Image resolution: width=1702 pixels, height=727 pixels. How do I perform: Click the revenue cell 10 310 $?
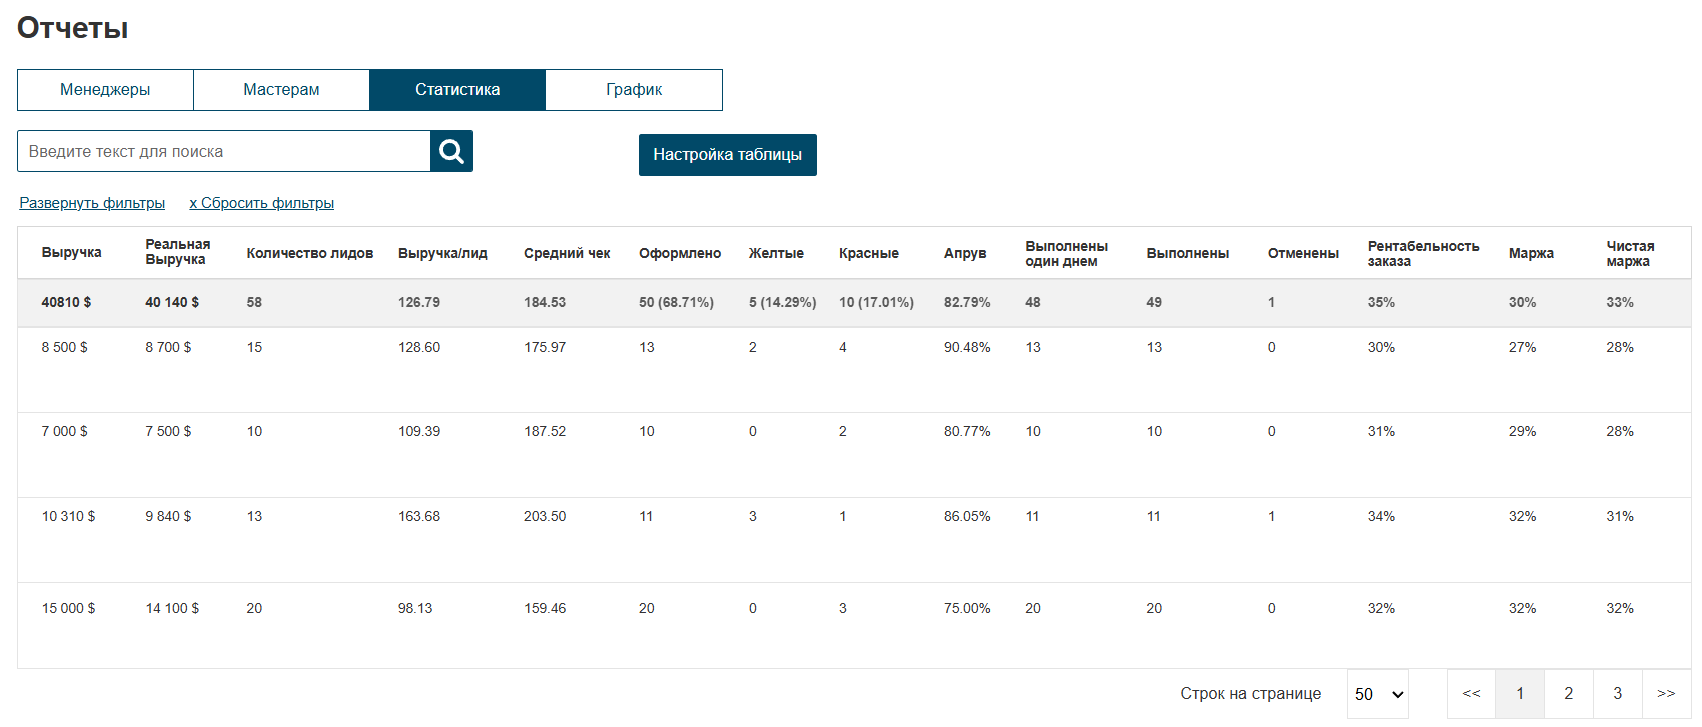pos(68,516)
